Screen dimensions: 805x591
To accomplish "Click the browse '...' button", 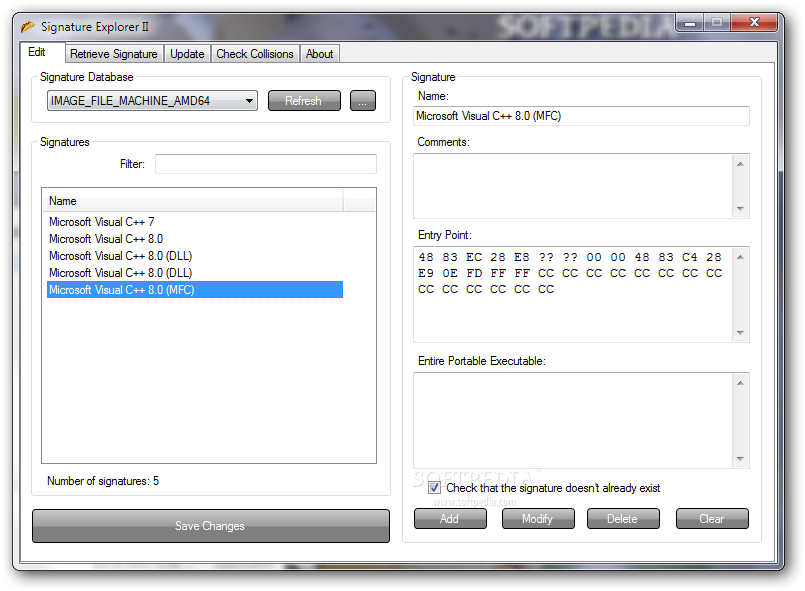I will tap(362, 101).
